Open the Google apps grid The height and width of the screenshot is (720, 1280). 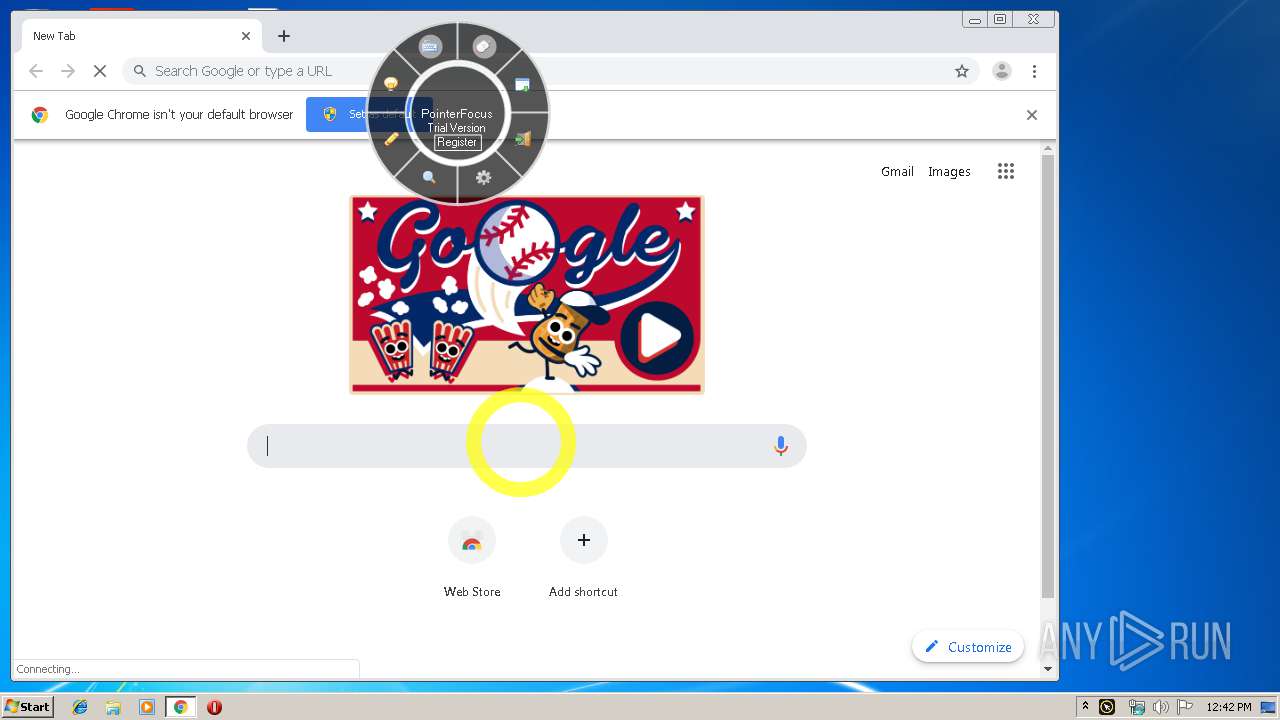coord(1006,171)
